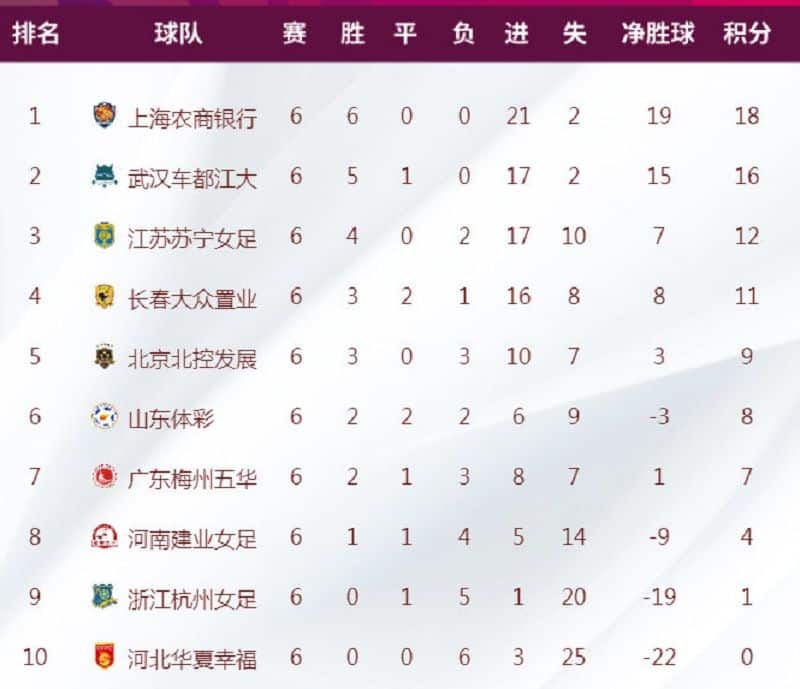Click the 江苏苏宁女足 team badge
Screen dimensions: 800x689
tap(105, 235)
